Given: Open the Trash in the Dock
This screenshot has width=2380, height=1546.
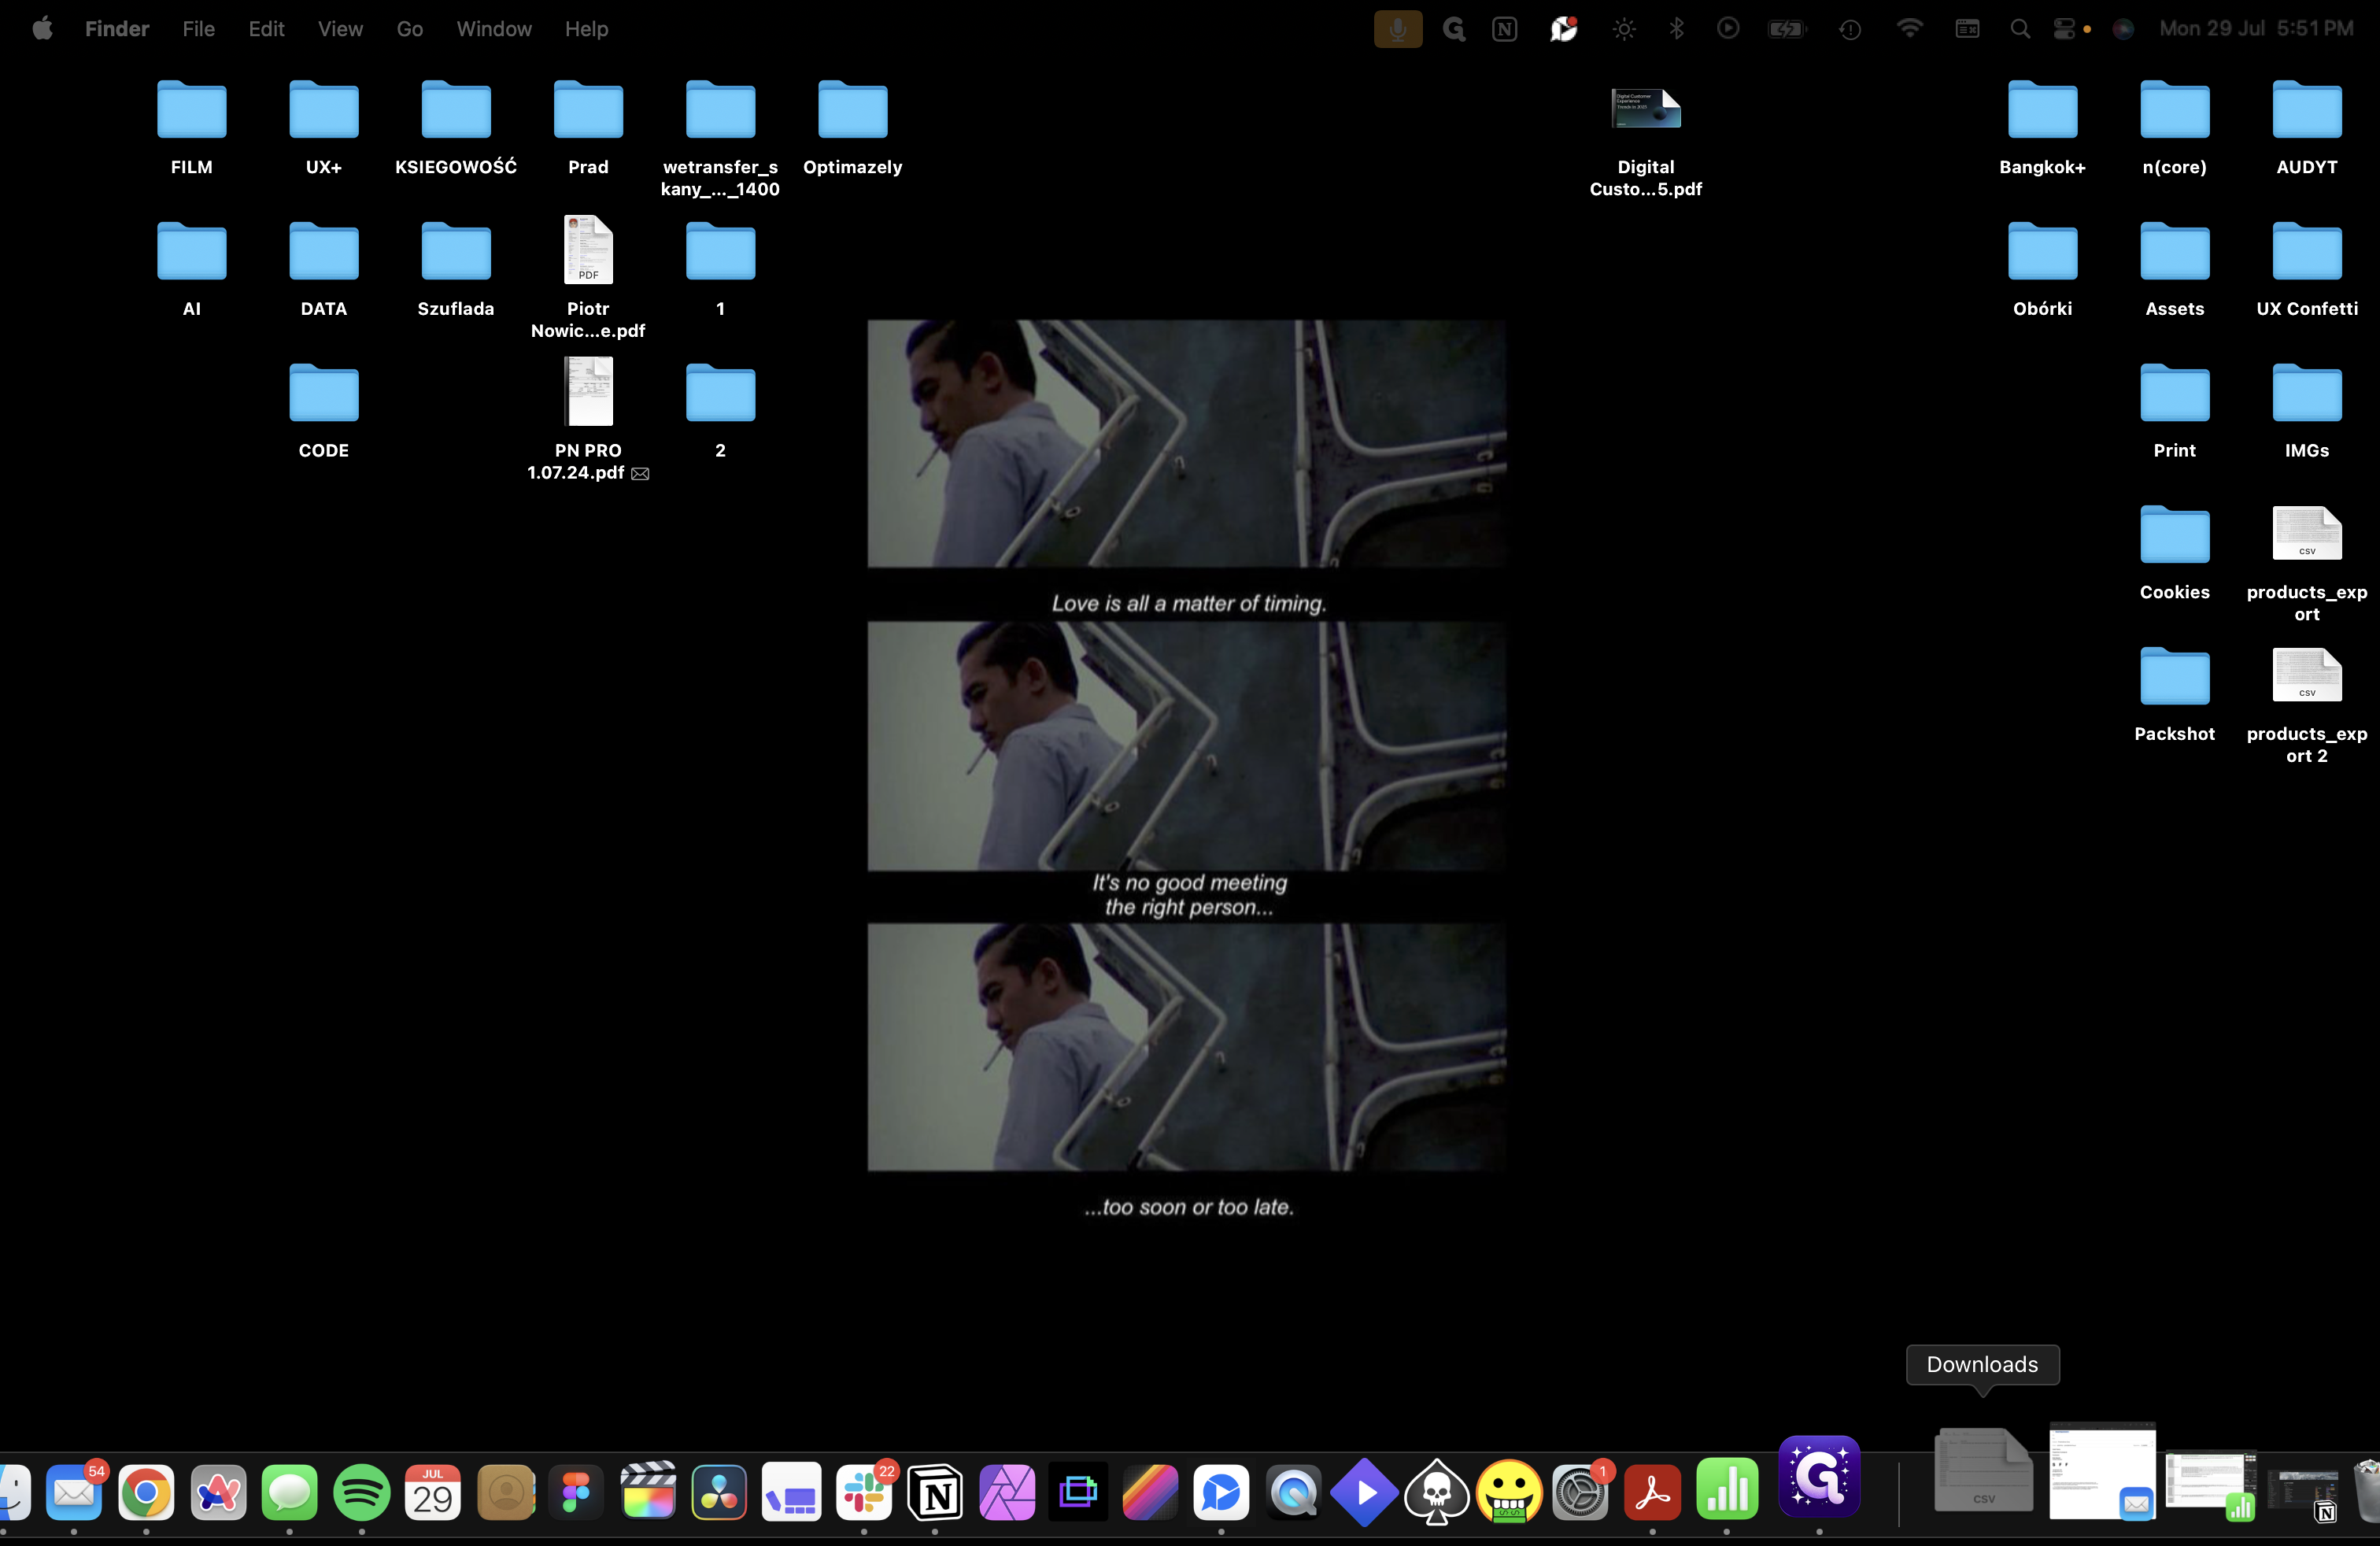Looking at the screenshot, I should 2368,1490.
